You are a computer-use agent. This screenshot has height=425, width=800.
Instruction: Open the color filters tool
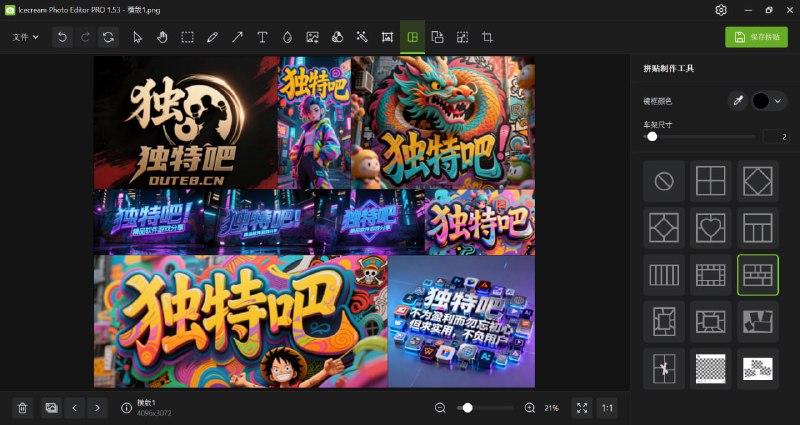click(337, 37)
